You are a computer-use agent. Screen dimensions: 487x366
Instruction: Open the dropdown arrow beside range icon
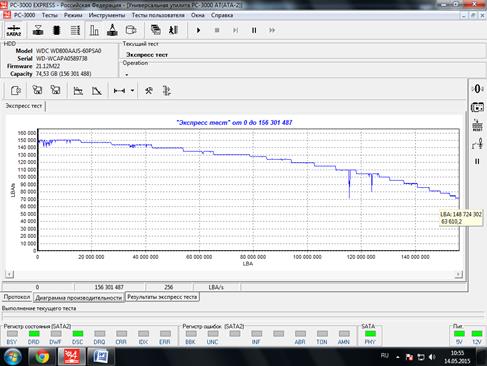132,90
